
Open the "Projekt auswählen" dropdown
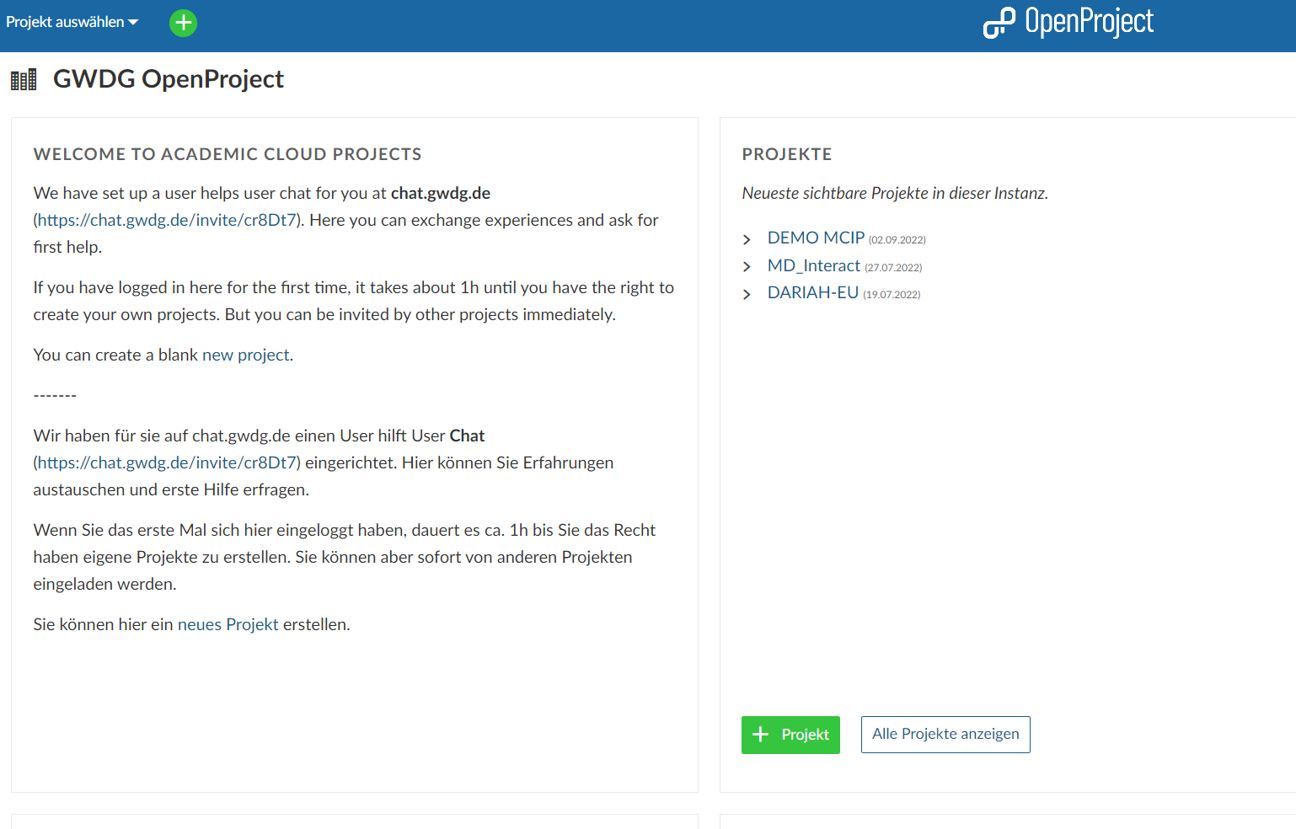coord(72,22)
